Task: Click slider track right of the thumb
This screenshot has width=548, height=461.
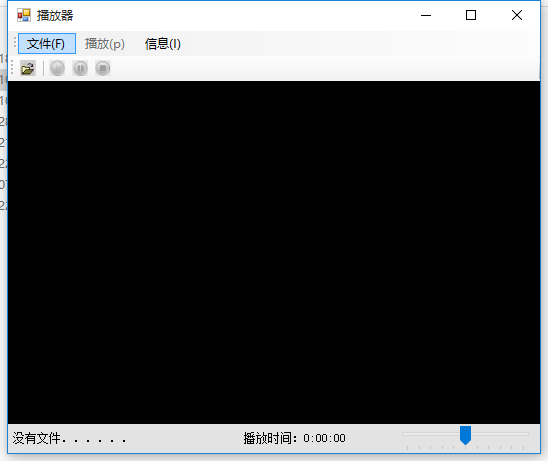Action: point(500,434)
